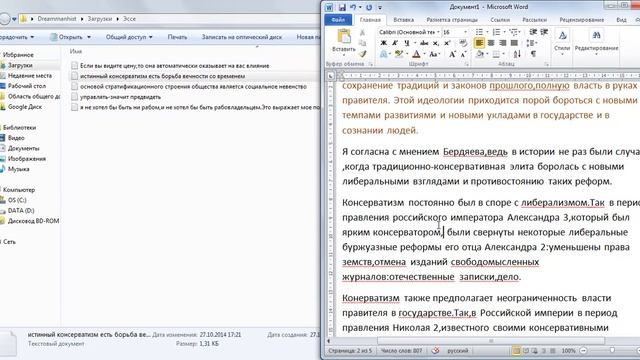Open the Файл tab in Word
This screenshot has height=360, width=640.
coord(338,20)
